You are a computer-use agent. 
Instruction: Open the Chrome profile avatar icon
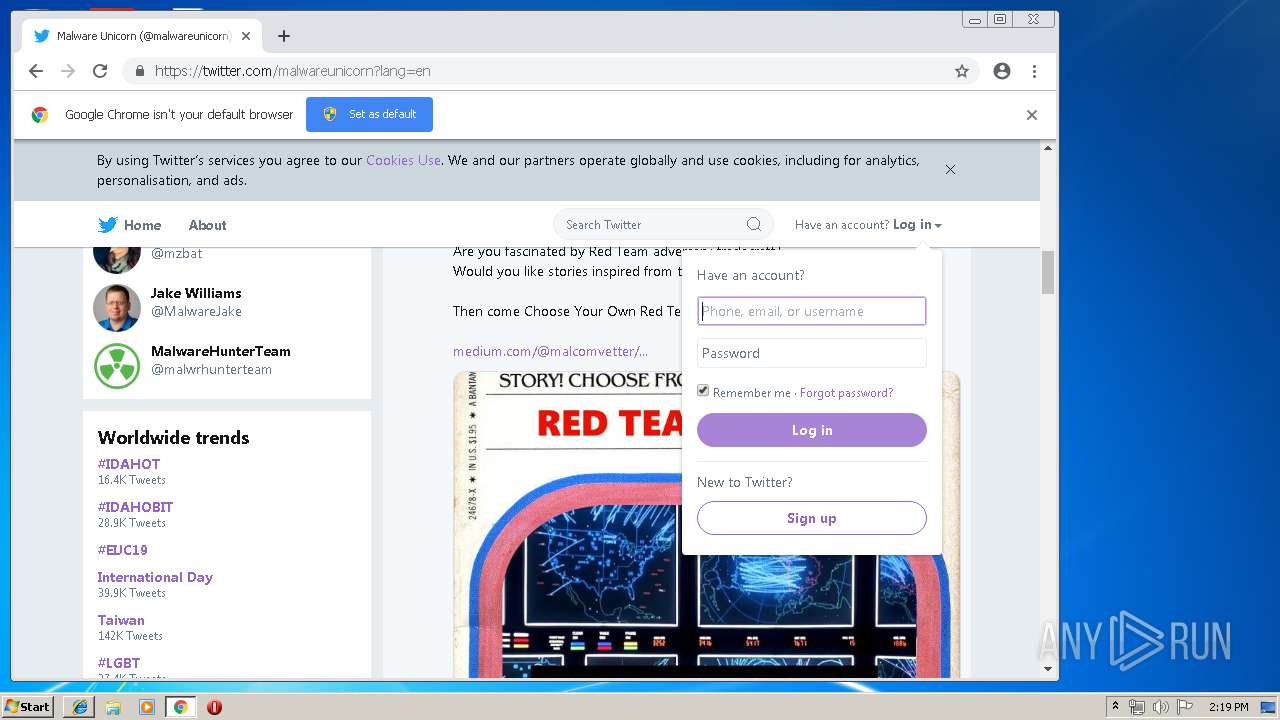(1002, 71)
